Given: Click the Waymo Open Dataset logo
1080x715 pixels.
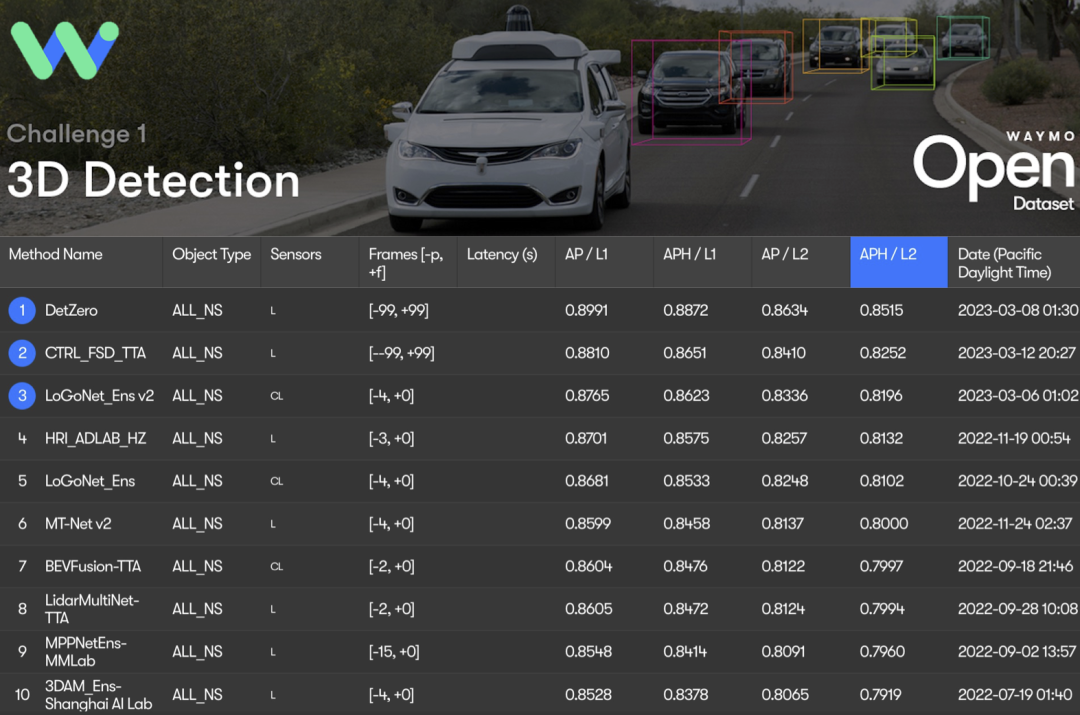Looking at the screenshot, I should coord(994,170).
